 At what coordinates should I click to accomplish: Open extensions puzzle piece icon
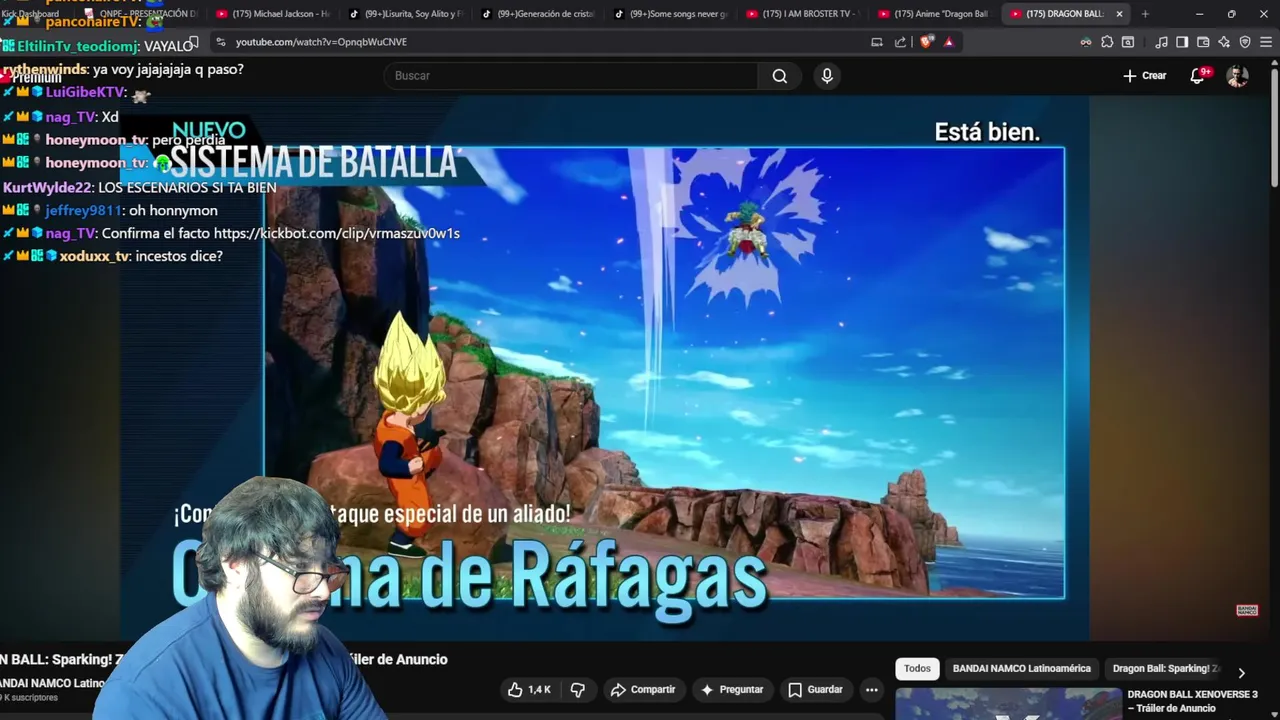pyautogui.click(x=1107, y=42)
